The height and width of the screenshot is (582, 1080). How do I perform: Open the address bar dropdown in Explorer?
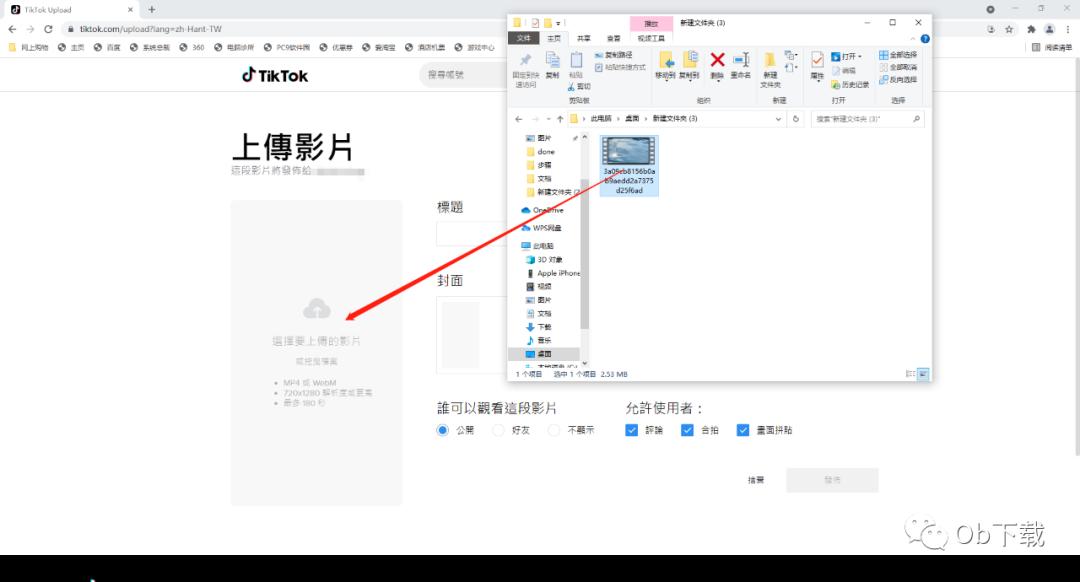tap(779, 118)
